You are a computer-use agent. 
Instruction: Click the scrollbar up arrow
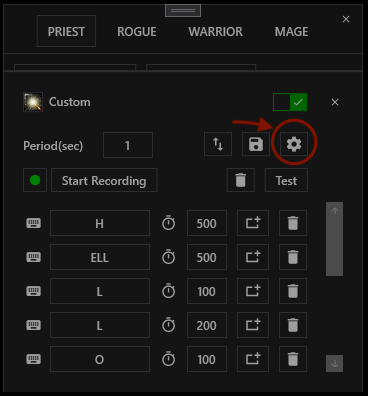[335, 211]
